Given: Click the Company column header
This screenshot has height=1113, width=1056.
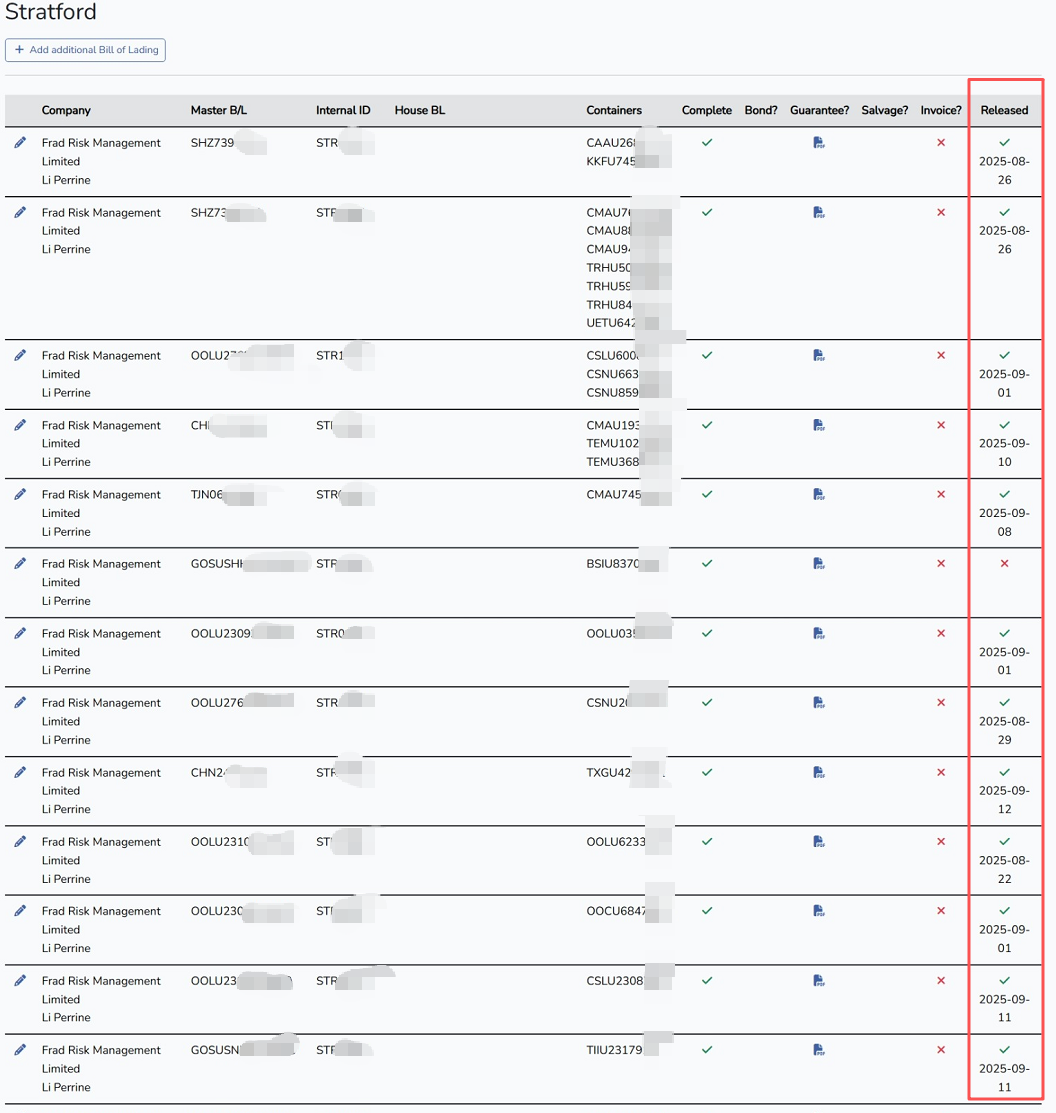Looking at the screenshot, I should pos(66,110).
